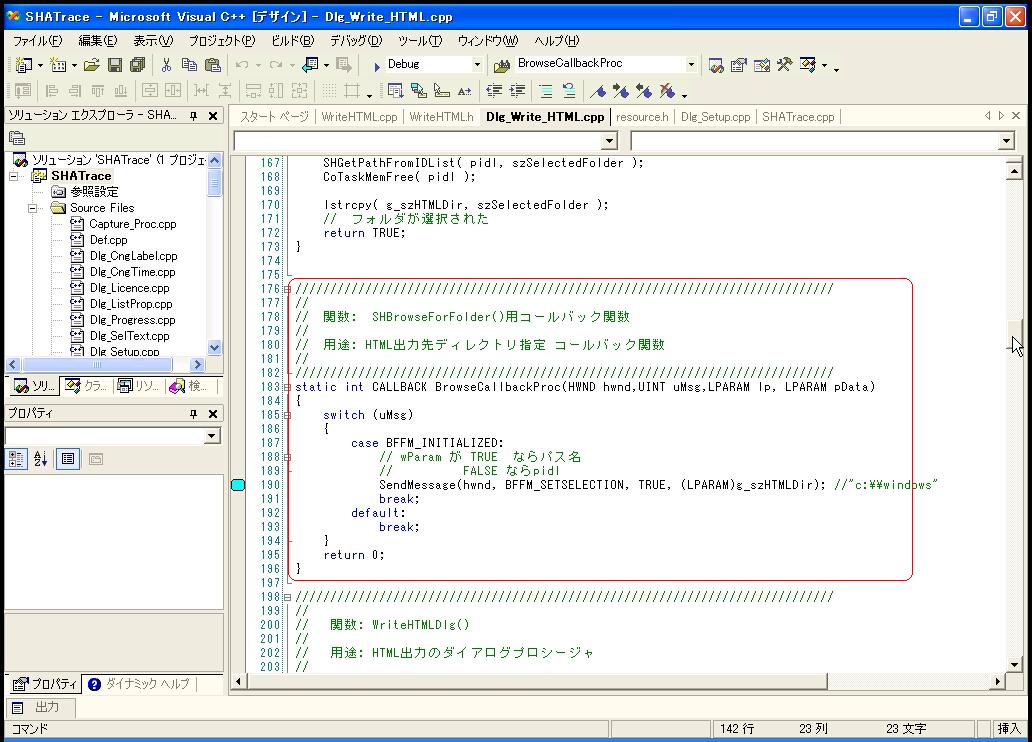Screen dimensions: 1032x742
Task: Select Capture_Proc.cpp in Solution Explorer
Action: pos(132,224)
